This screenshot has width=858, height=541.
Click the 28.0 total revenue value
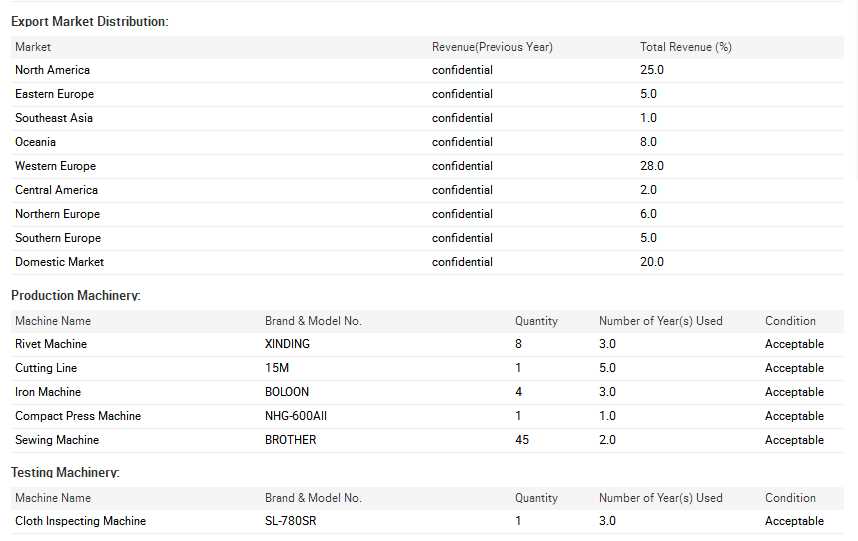(x=652, y=166)
